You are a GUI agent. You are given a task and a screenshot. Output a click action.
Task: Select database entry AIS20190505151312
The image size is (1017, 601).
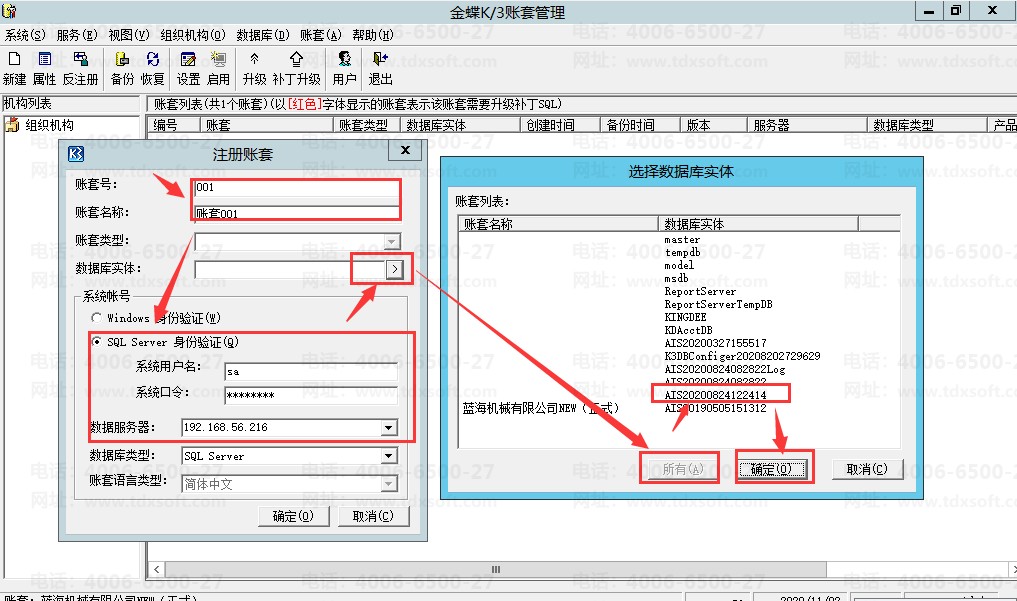click(x=715, y=408)
